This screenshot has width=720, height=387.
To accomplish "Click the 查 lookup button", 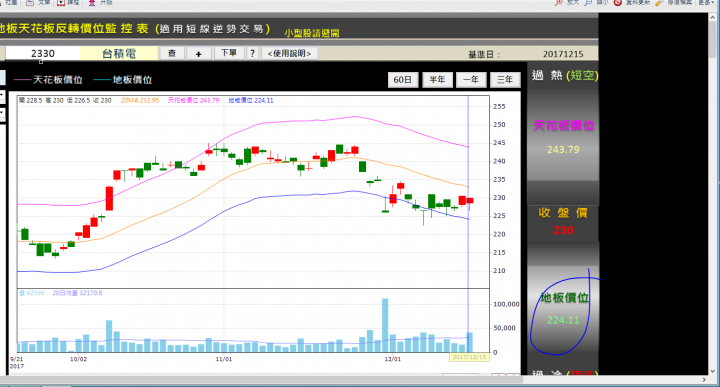I will pyautogui.click(x=172, y=53).
